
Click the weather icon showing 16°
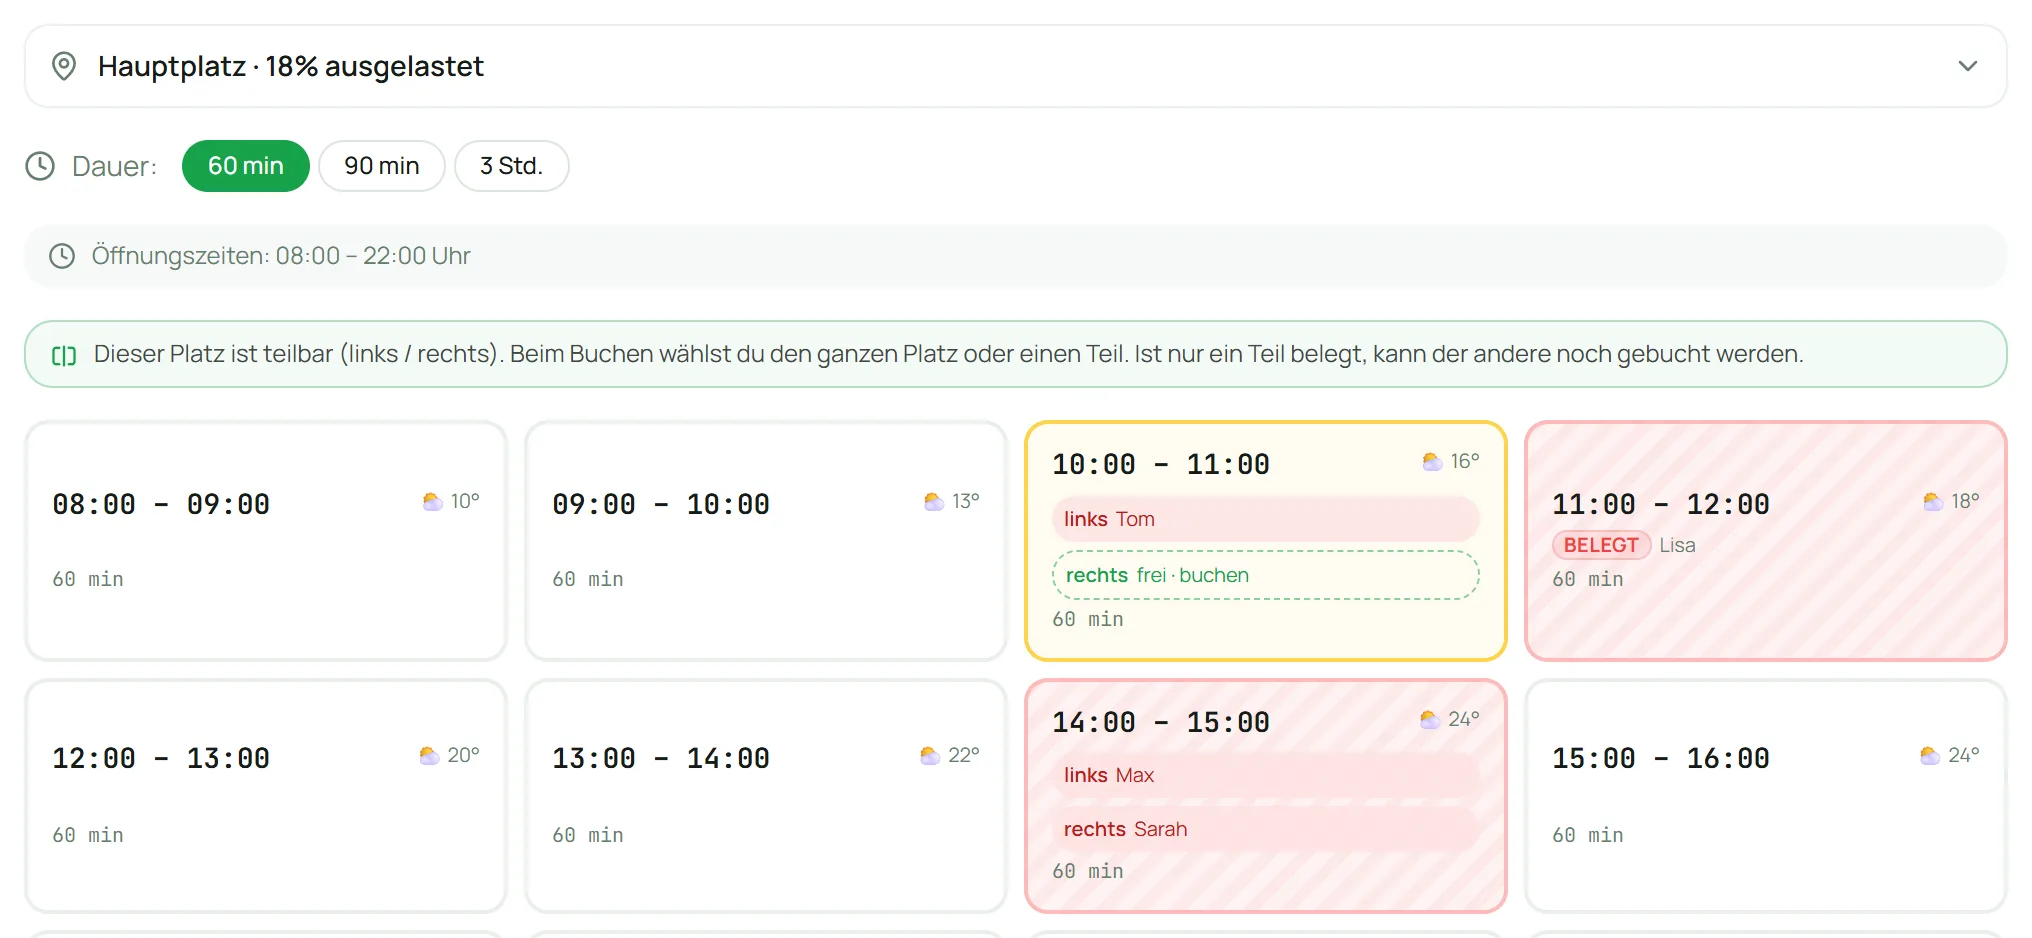point(1433,461)
